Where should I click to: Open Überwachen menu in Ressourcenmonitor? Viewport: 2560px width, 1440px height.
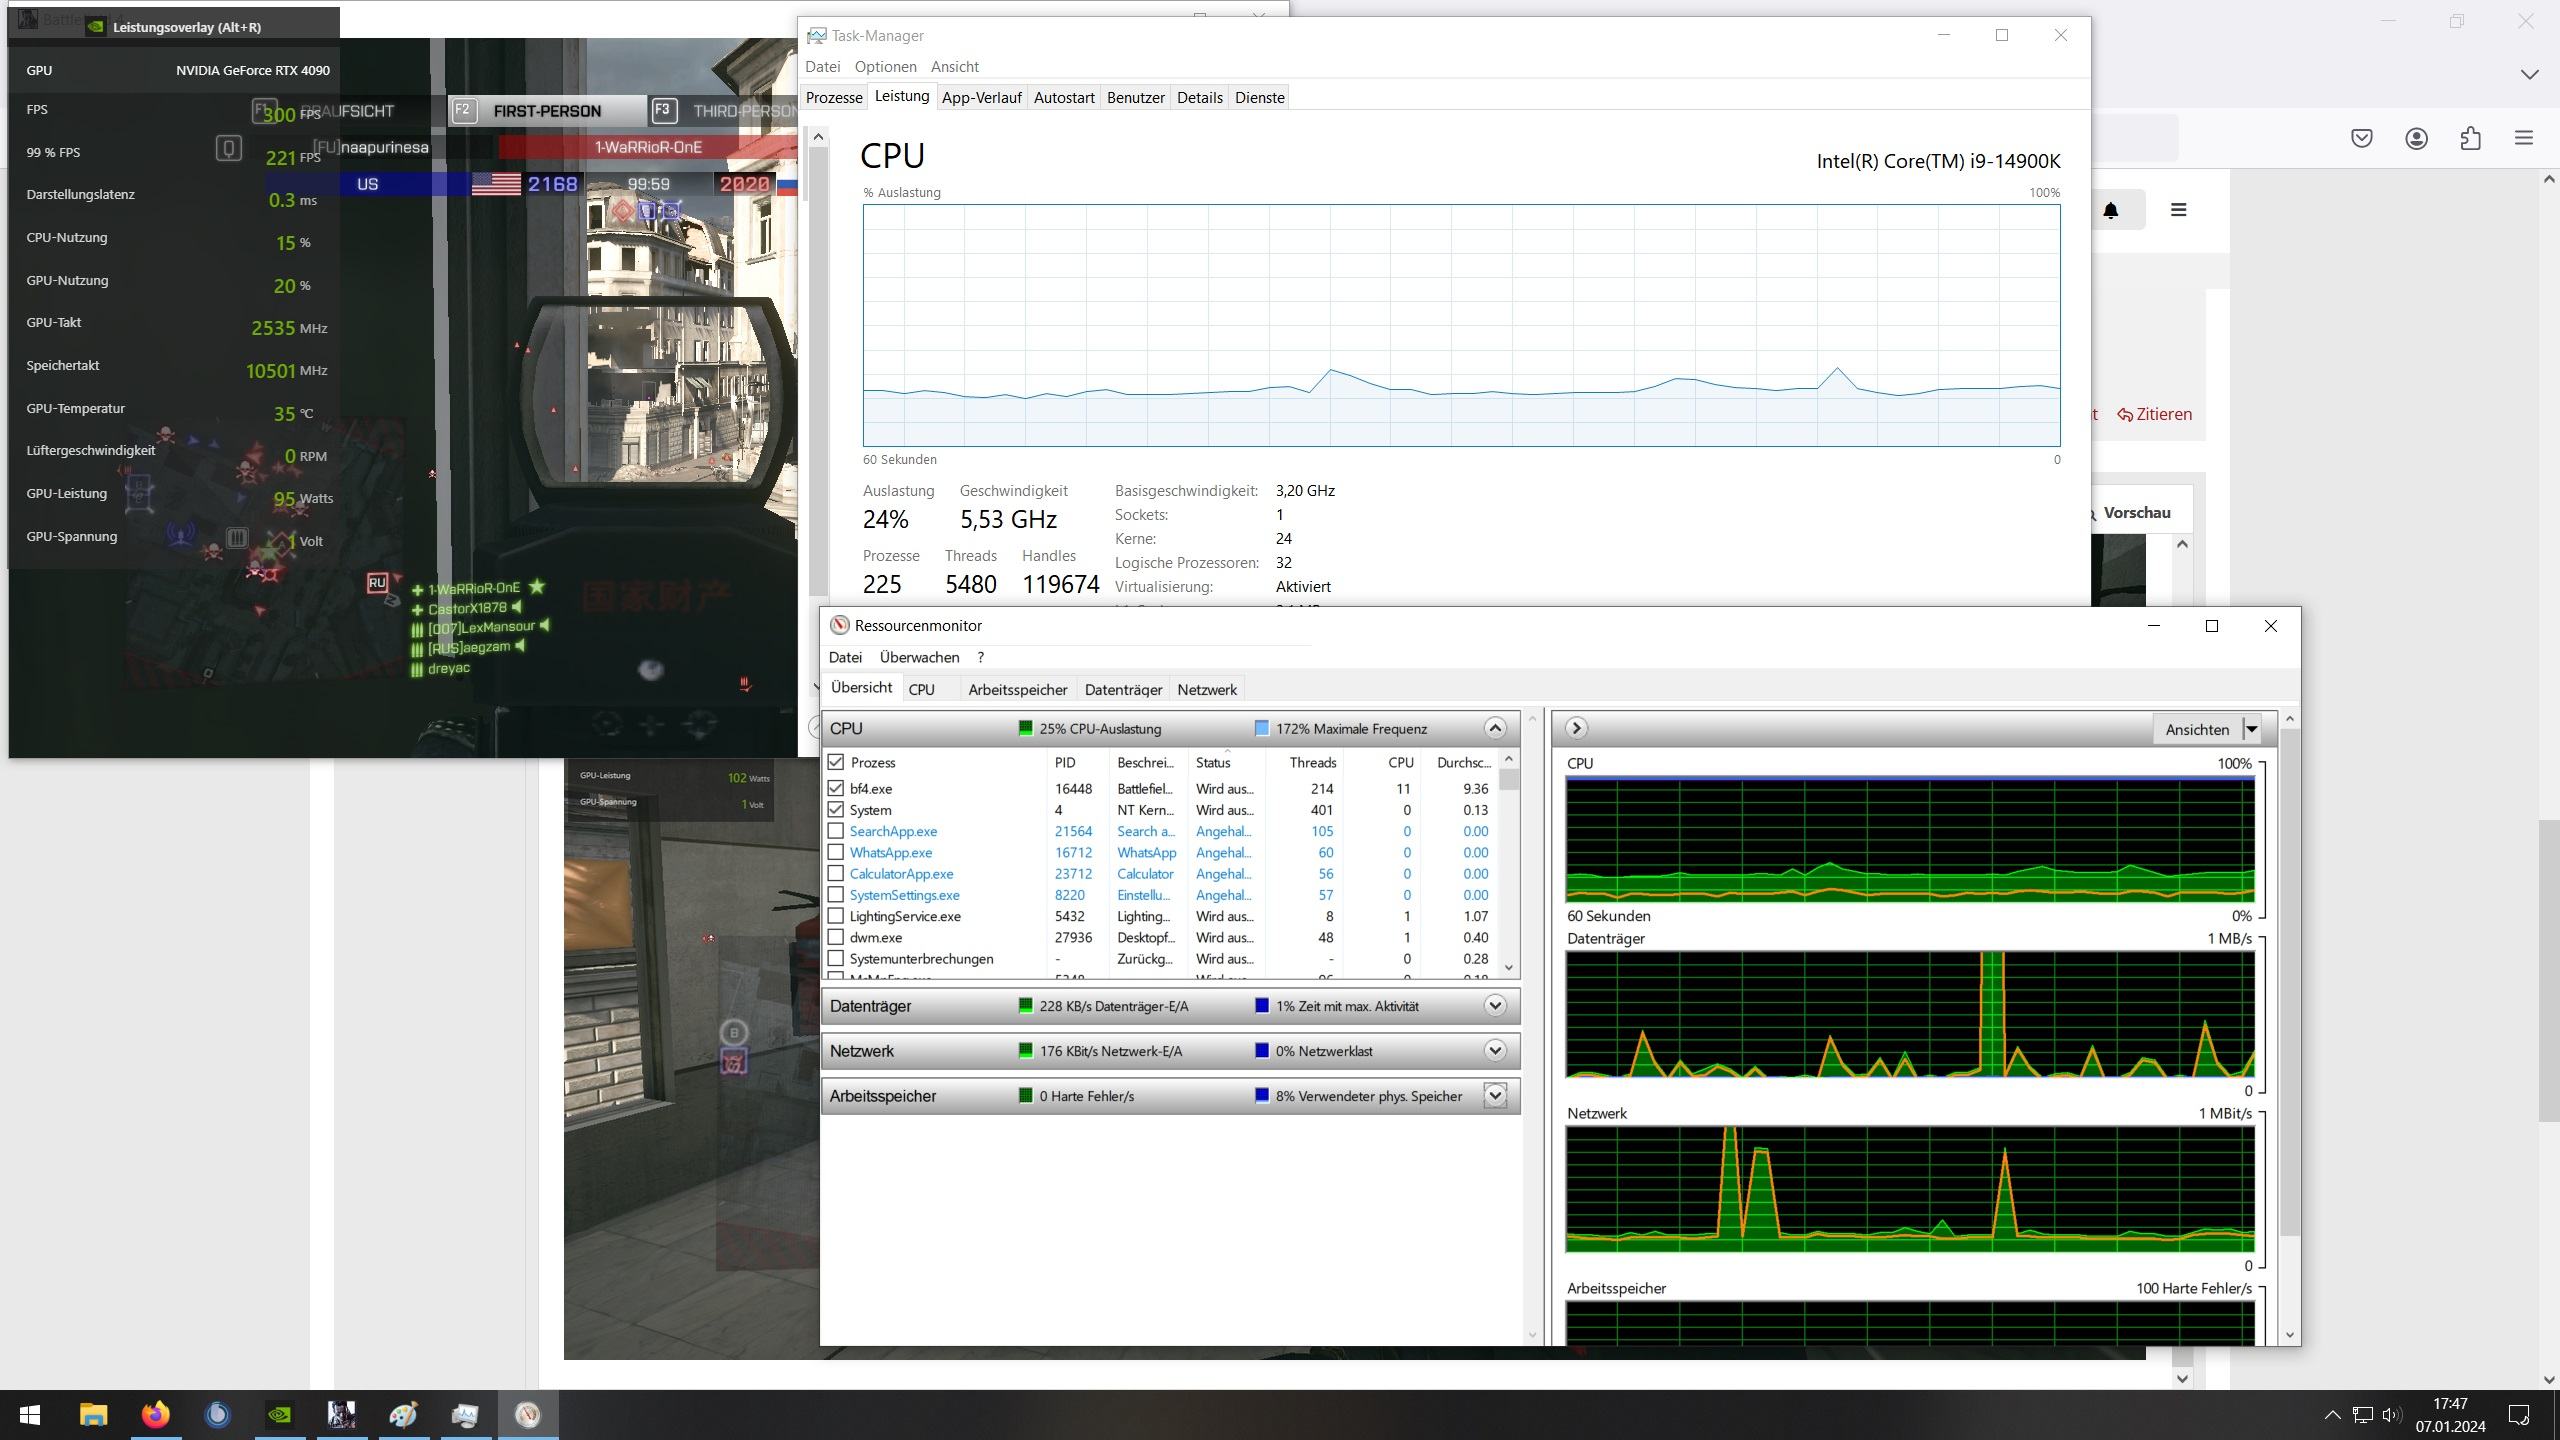point(919,657)
